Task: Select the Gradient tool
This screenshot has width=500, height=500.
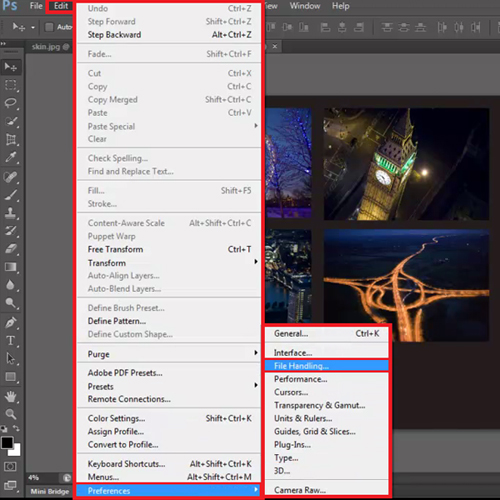Action: [11, 267]
